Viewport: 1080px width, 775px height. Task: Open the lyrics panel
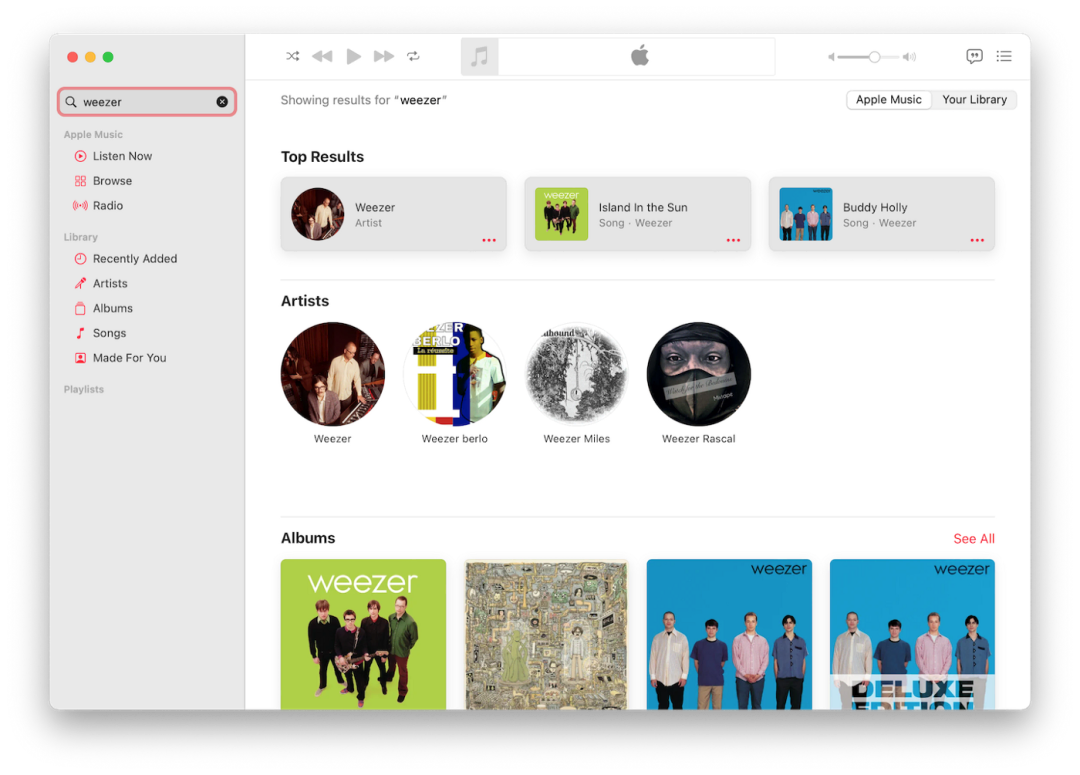(974, 56)
